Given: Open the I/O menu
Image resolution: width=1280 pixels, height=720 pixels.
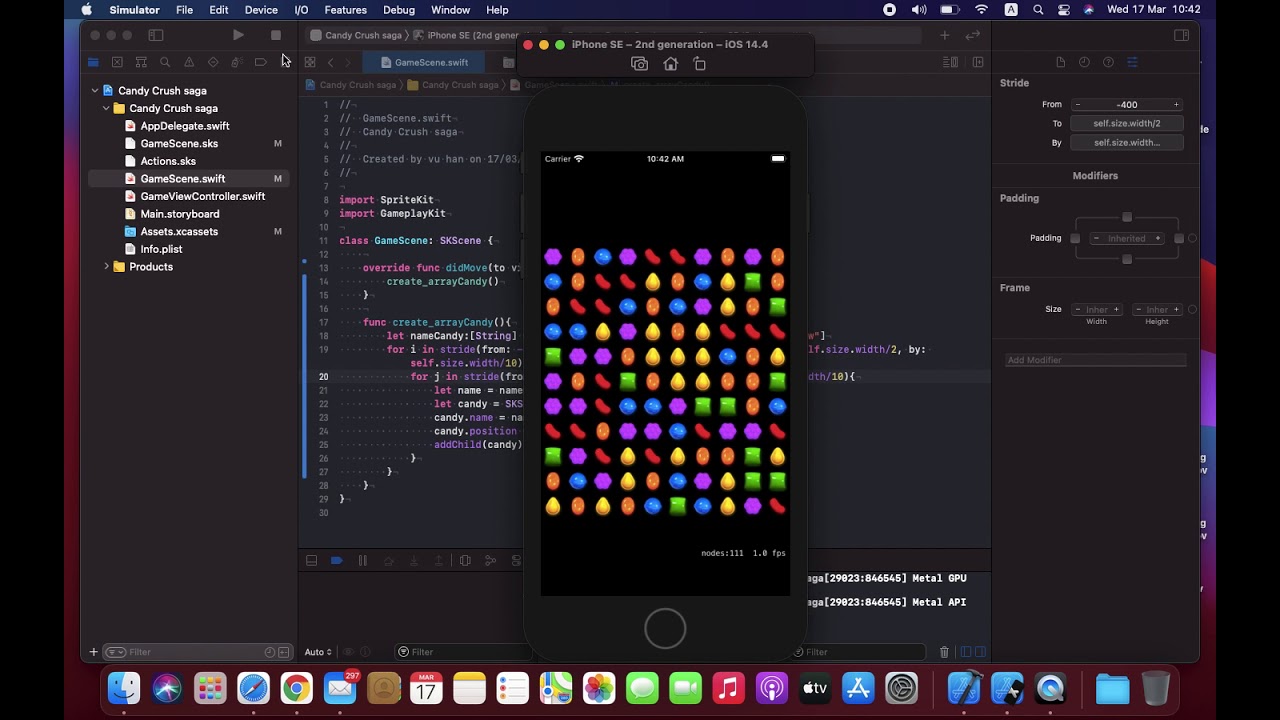Looking at the screenshot, I should 301,10.
